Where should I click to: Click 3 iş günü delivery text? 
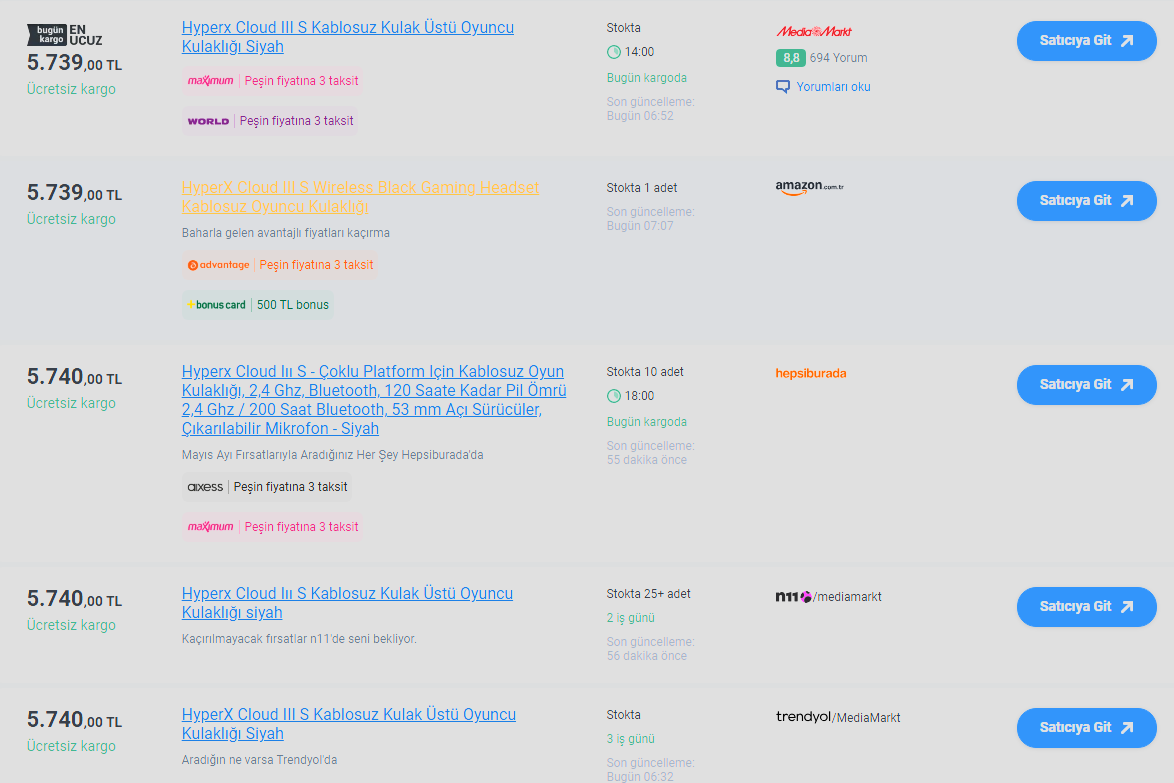tap(630, 739)
